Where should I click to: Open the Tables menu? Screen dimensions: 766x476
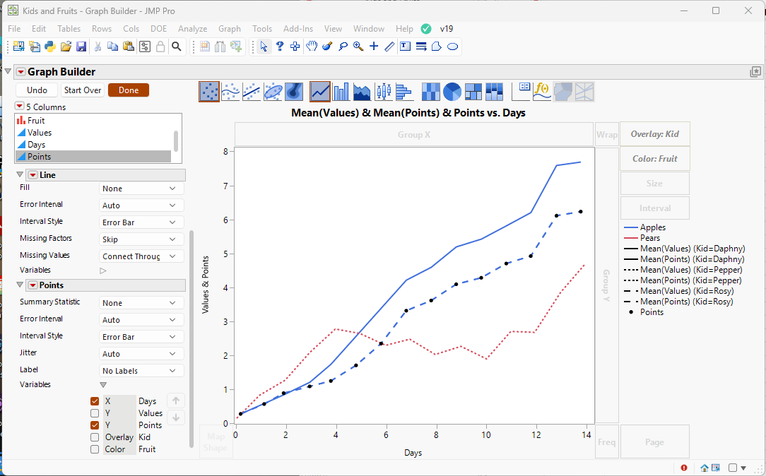[69, 29]
